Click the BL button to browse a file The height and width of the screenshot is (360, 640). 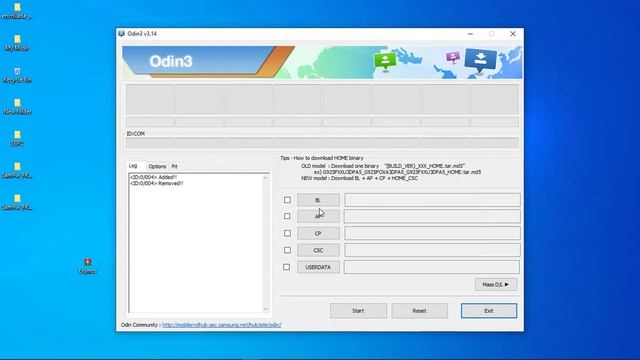pos(318,200)
